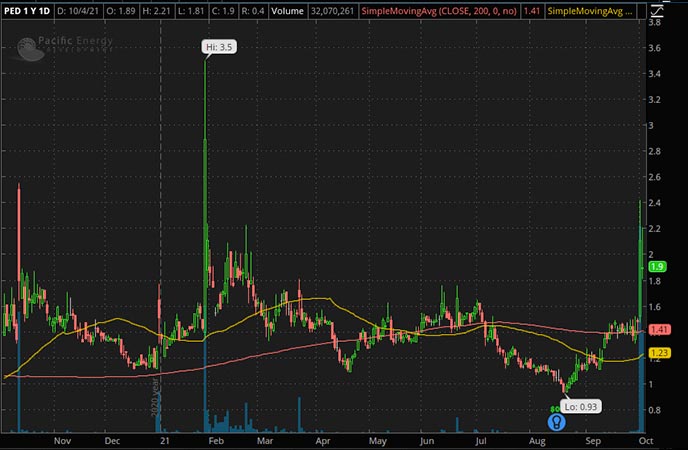The image size is (688, 450).
Task: Click the blue lightbulb idea icon
Action: (x=556, y=422)
